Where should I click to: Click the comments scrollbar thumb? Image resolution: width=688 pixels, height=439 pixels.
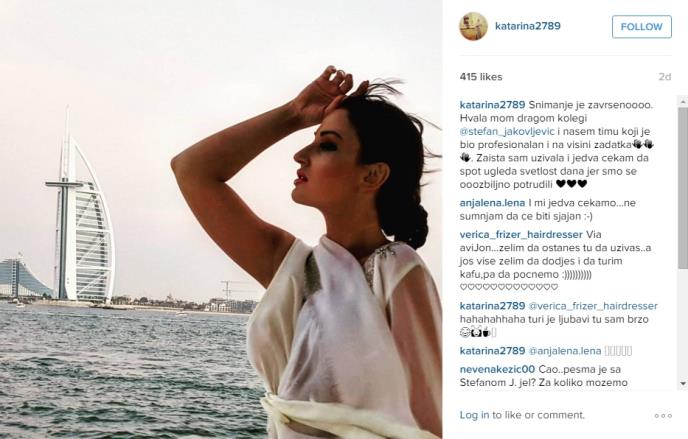pyautogui.click(x=683, y=187)
